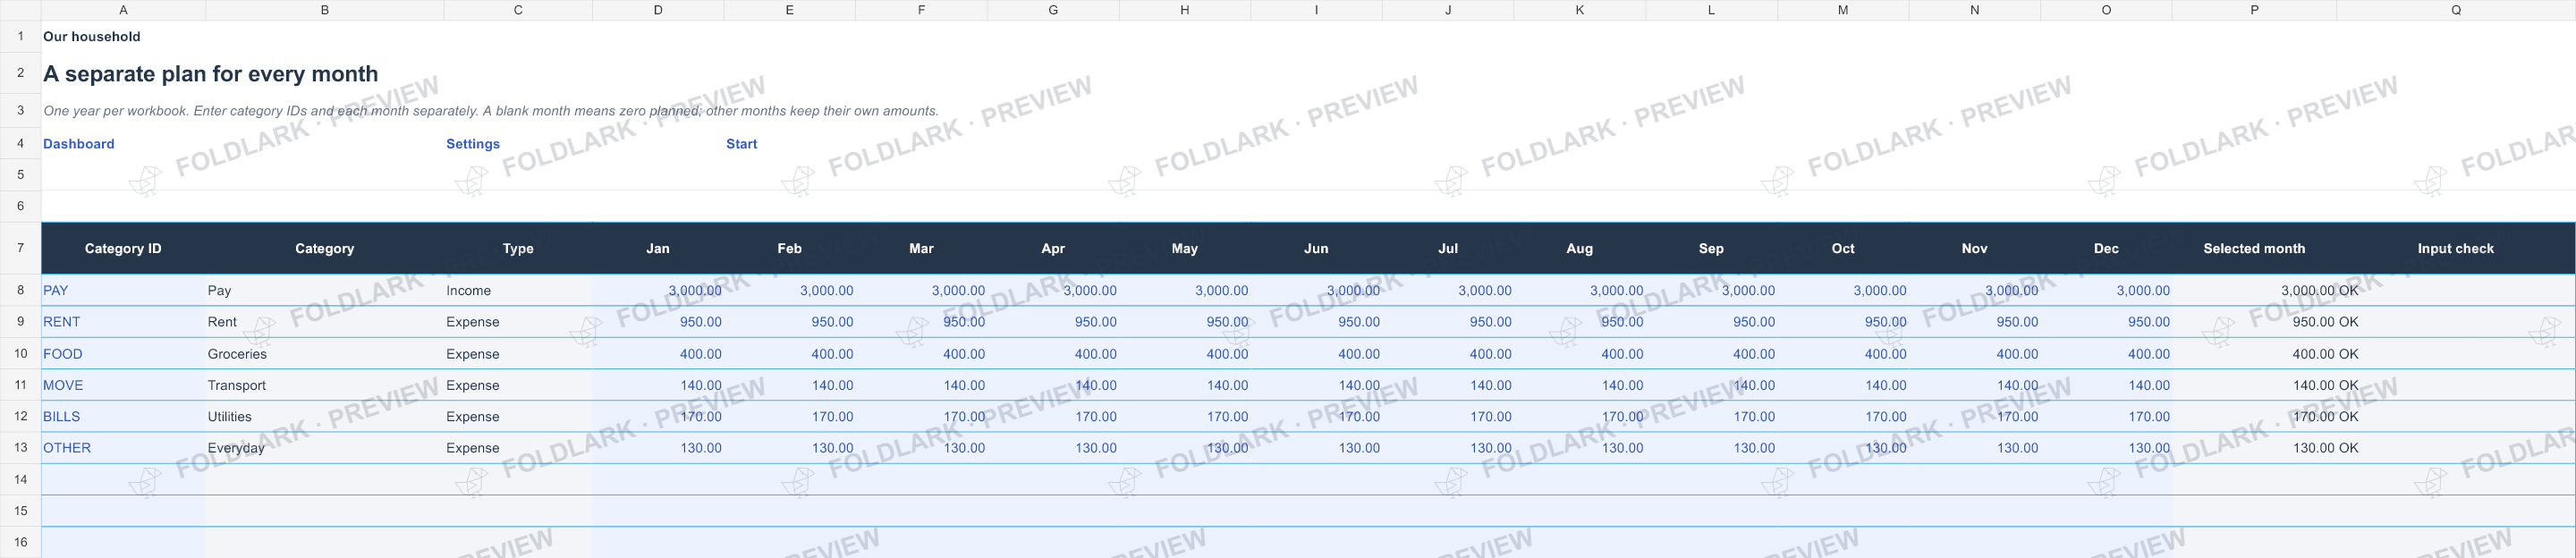Screen dimensions: 2576x558
Task: Click the RENT category ID cell
Action: pos(123,322)
